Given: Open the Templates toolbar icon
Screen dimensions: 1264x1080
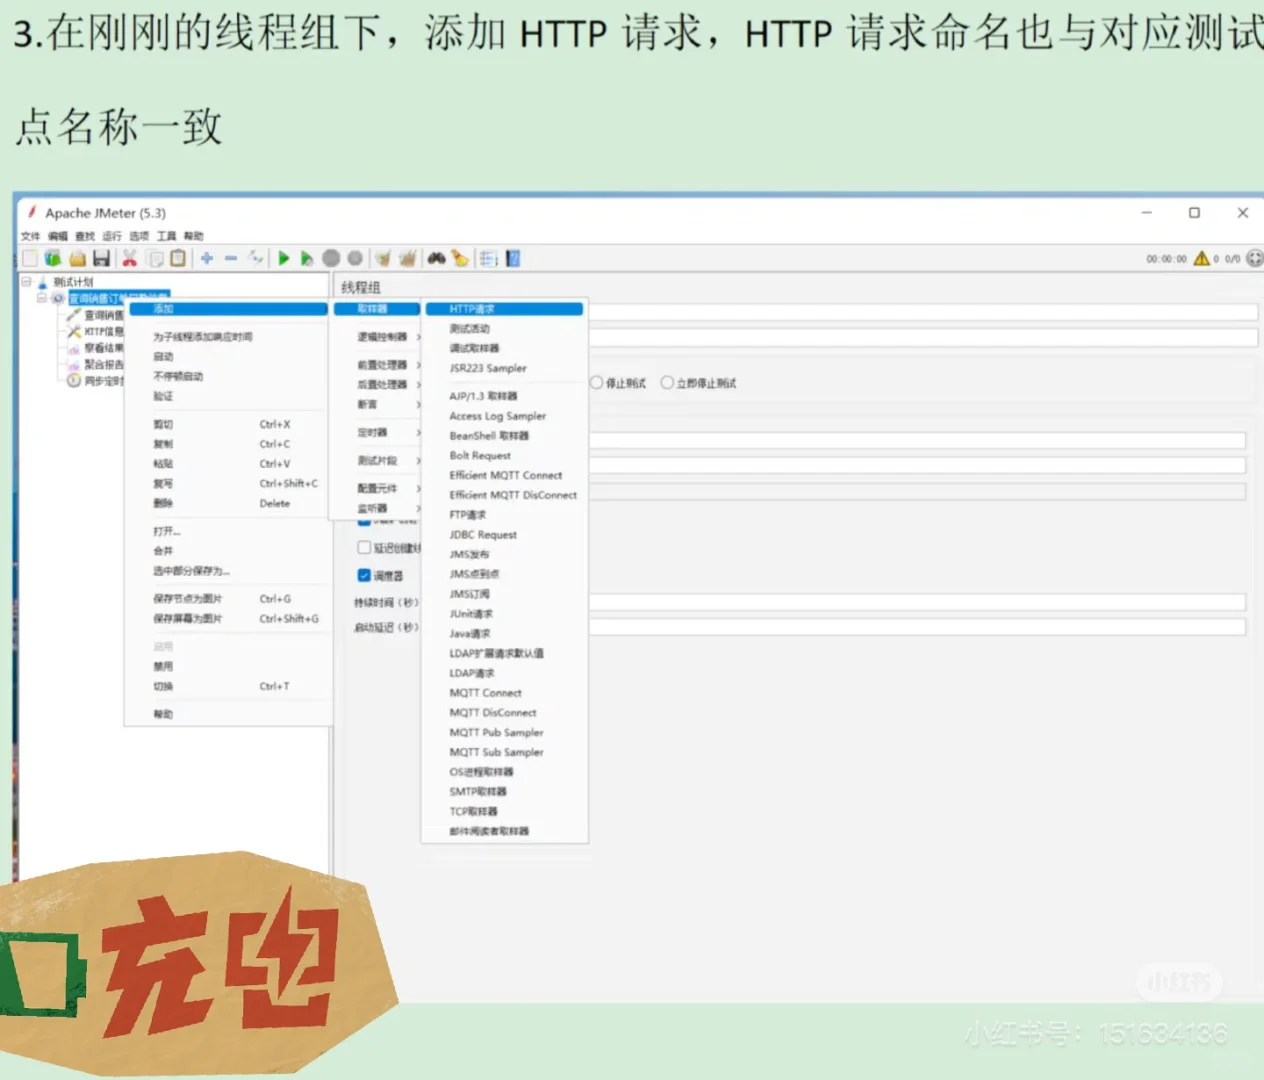Looking at the screenshot, I should (x=53, y=259).
